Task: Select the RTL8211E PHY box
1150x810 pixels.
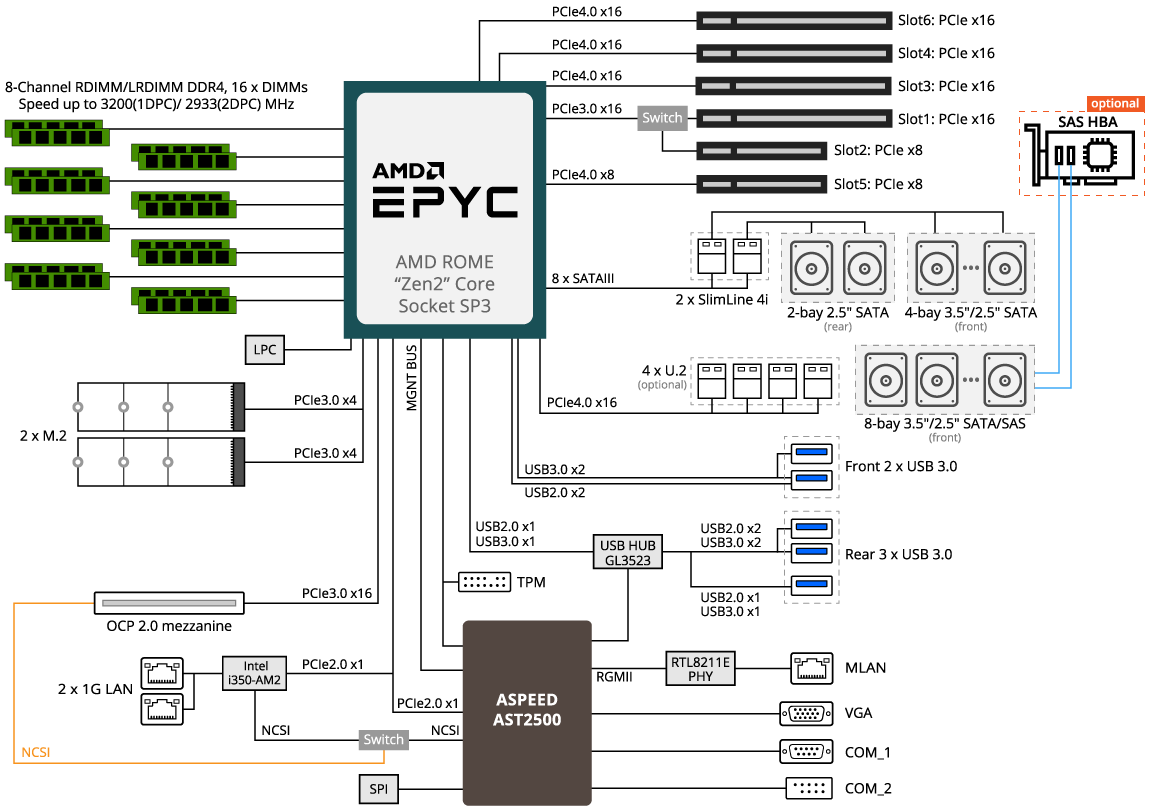Action: [700, 667]
